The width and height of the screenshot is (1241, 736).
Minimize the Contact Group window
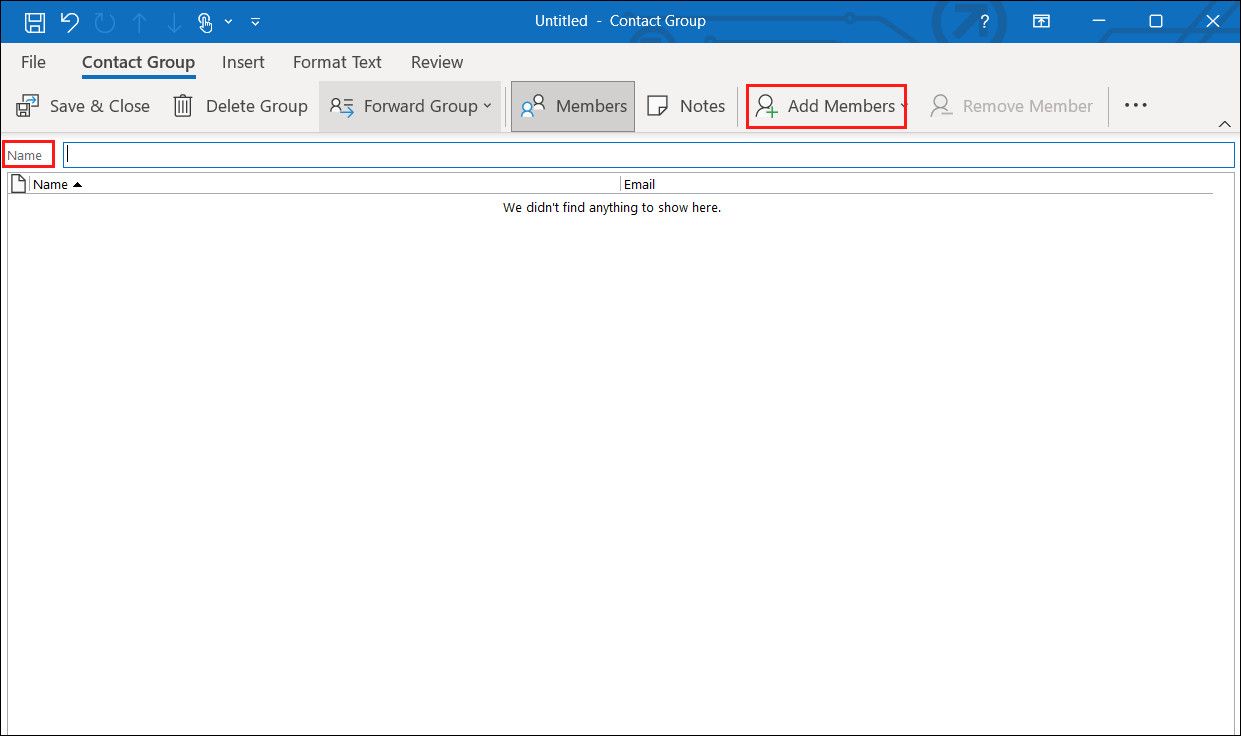pyautogui.click(x=1099, y=21)
